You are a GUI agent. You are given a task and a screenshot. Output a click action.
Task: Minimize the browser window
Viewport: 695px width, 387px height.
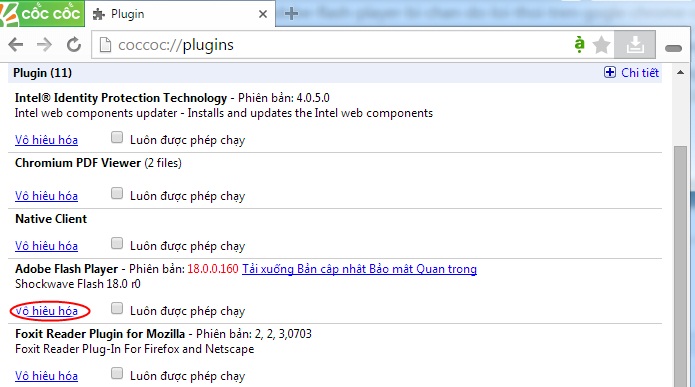click(673, 48)
